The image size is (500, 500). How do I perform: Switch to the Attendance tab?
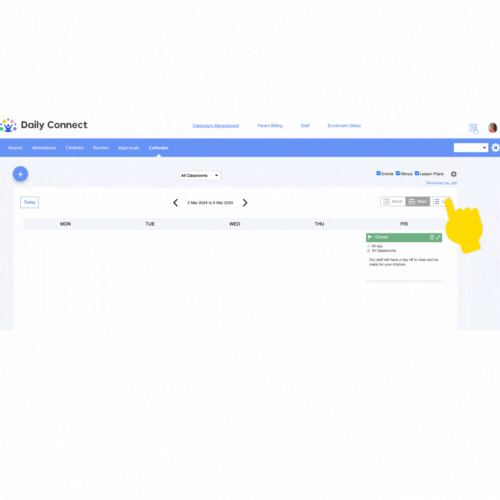point(44,148)
